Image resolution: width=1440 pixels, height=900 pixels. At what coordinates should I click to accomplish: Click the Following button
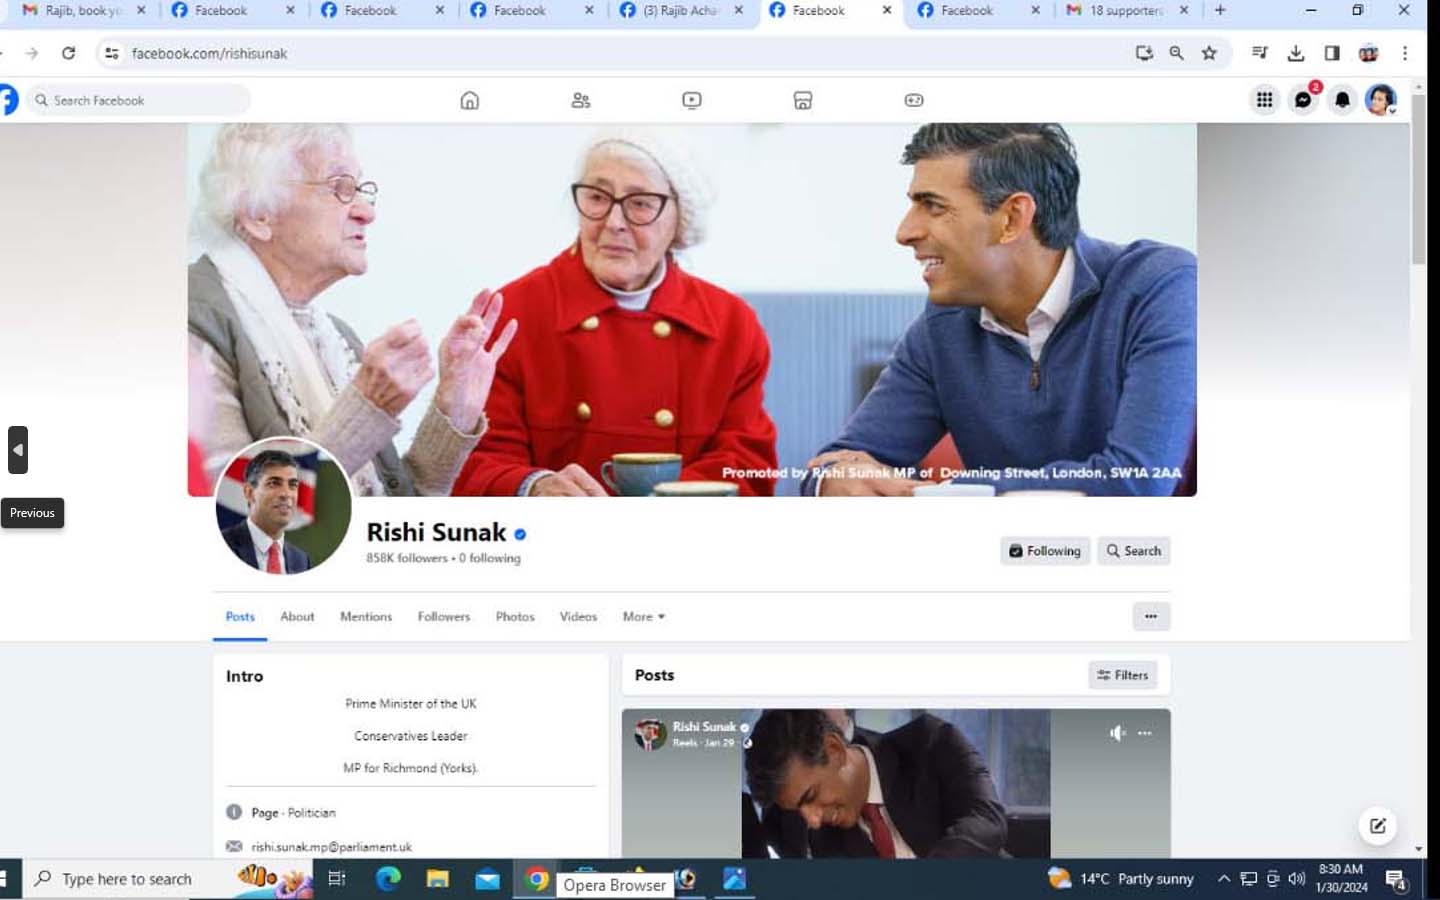point(1045,551)
